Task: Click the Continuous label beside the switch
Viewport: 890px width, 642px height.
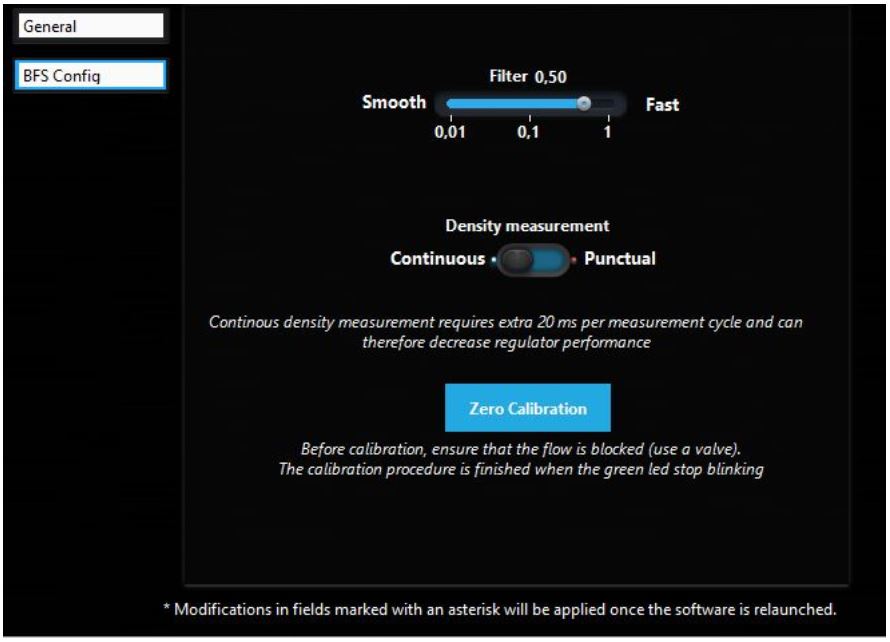Action: point(437,259)
